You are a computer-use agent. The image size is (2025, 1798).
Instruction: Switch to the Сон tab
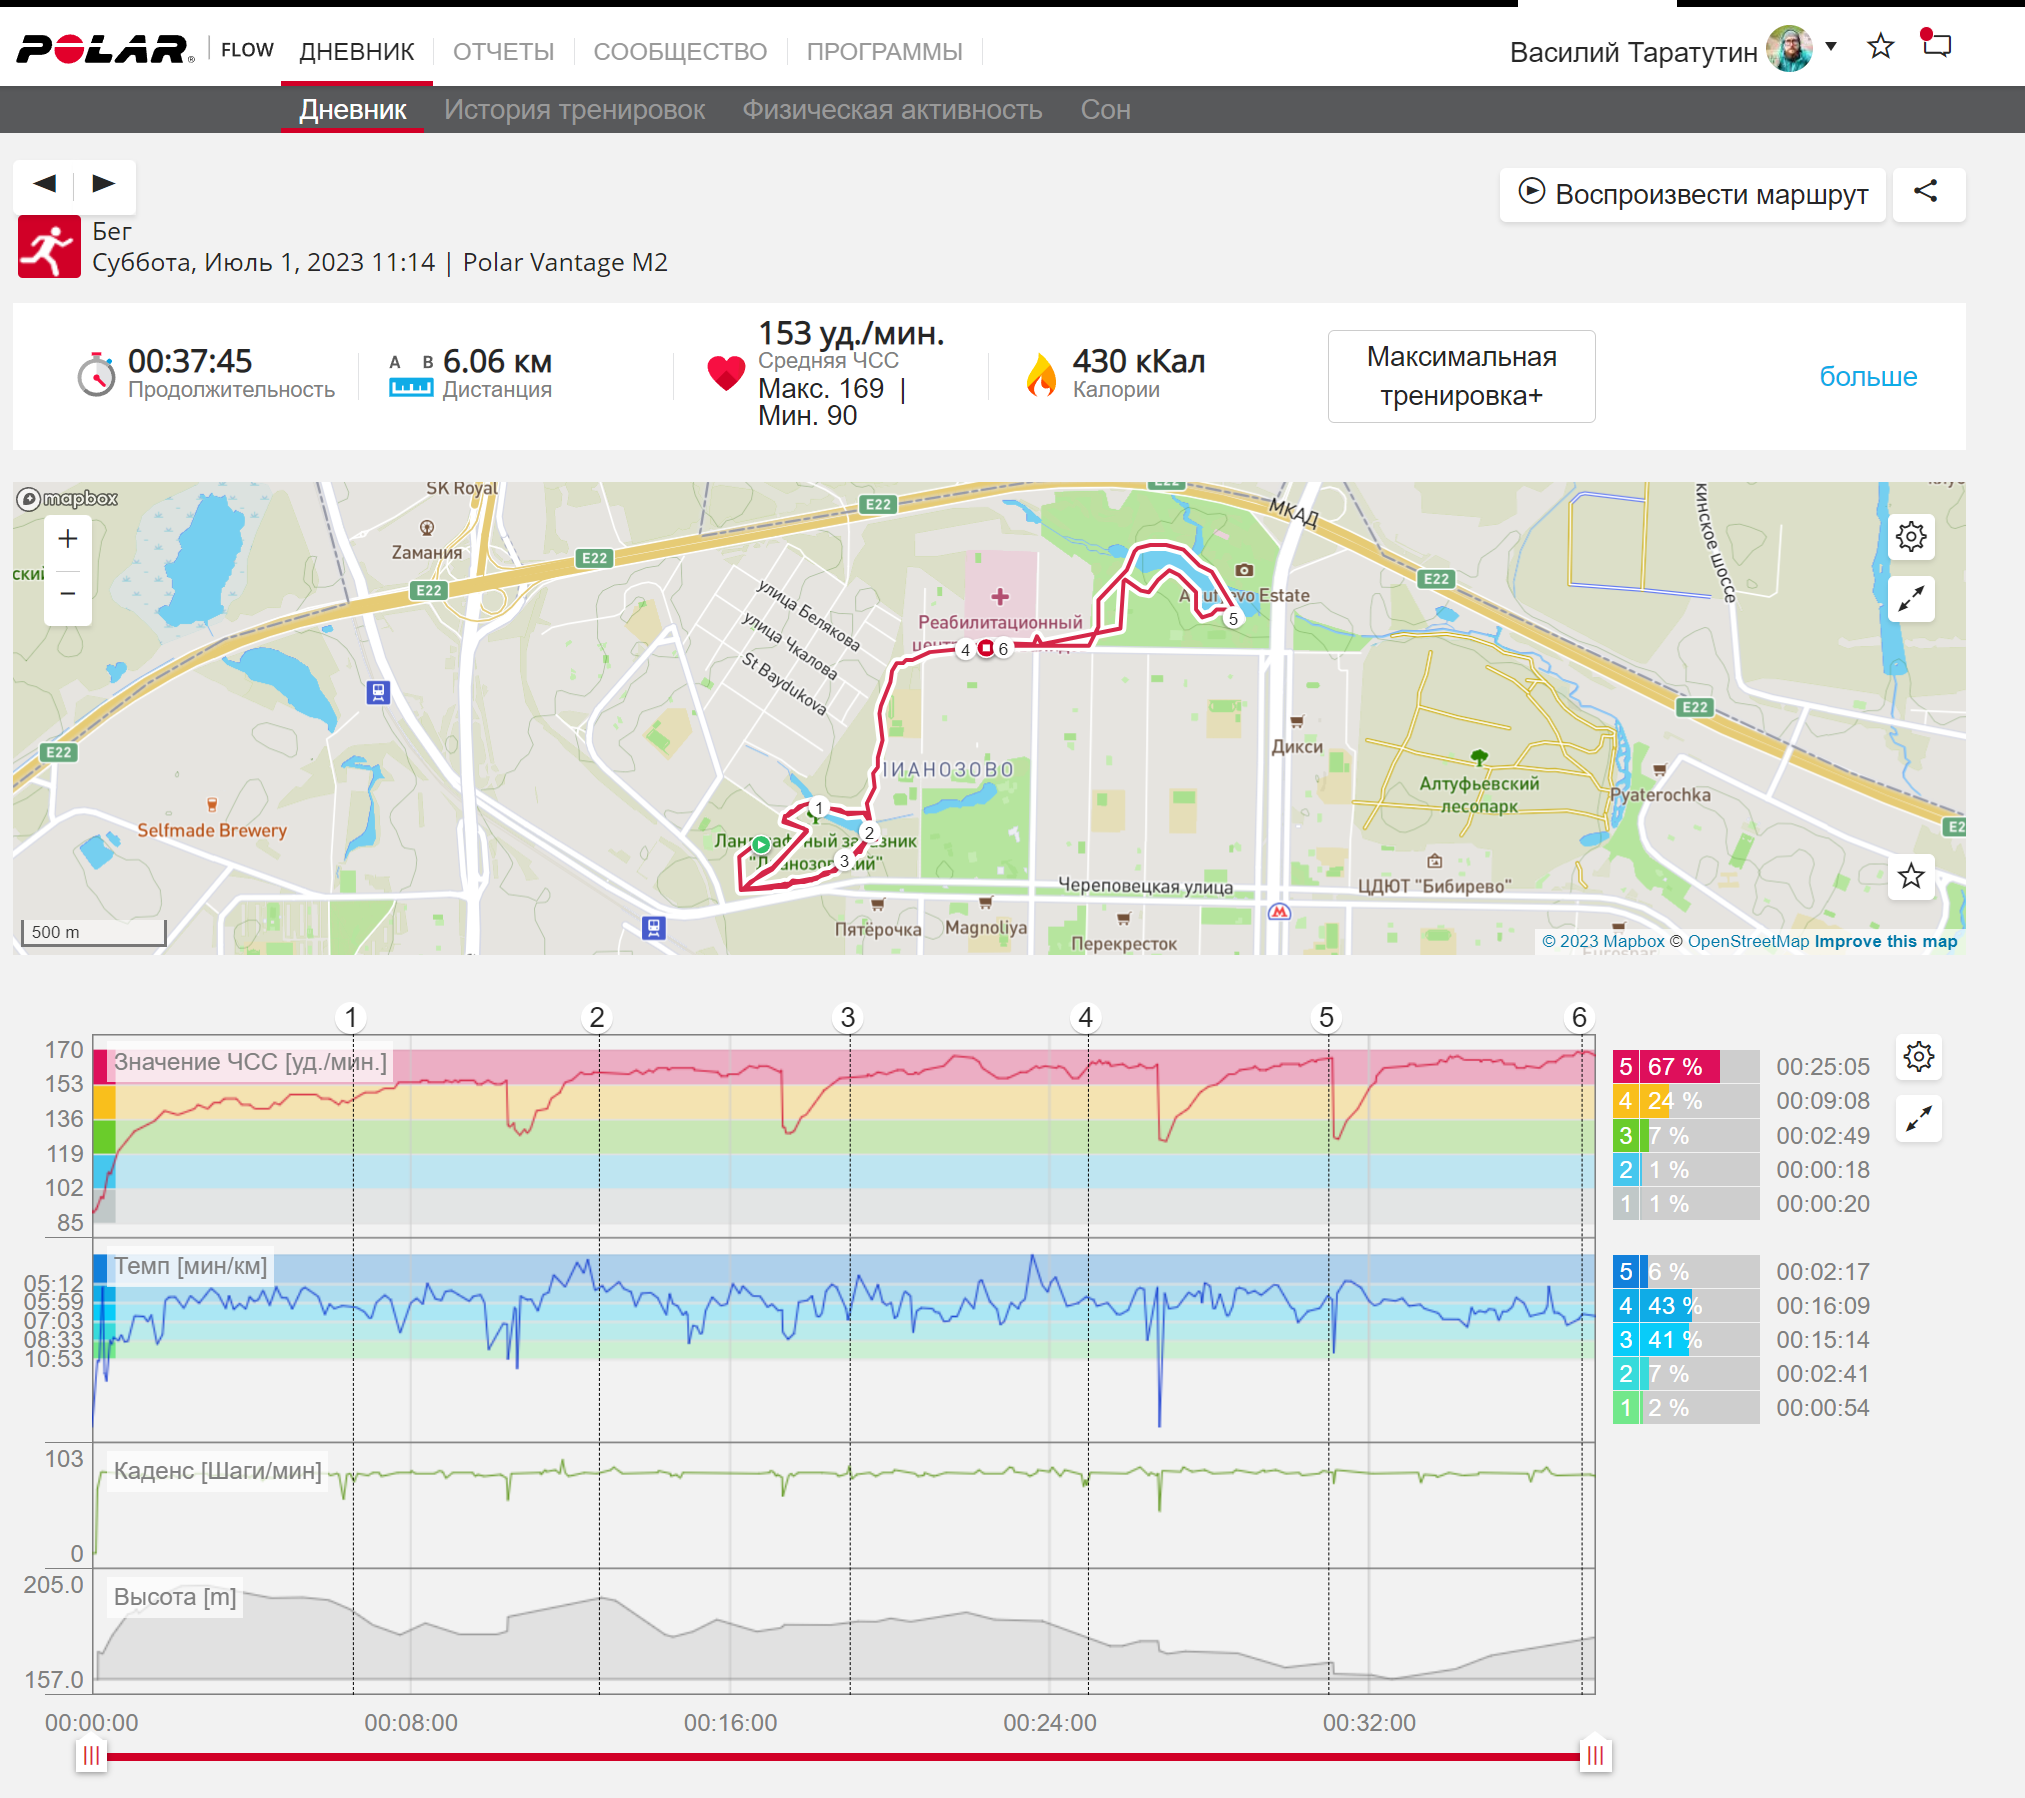click(1105, 110)
